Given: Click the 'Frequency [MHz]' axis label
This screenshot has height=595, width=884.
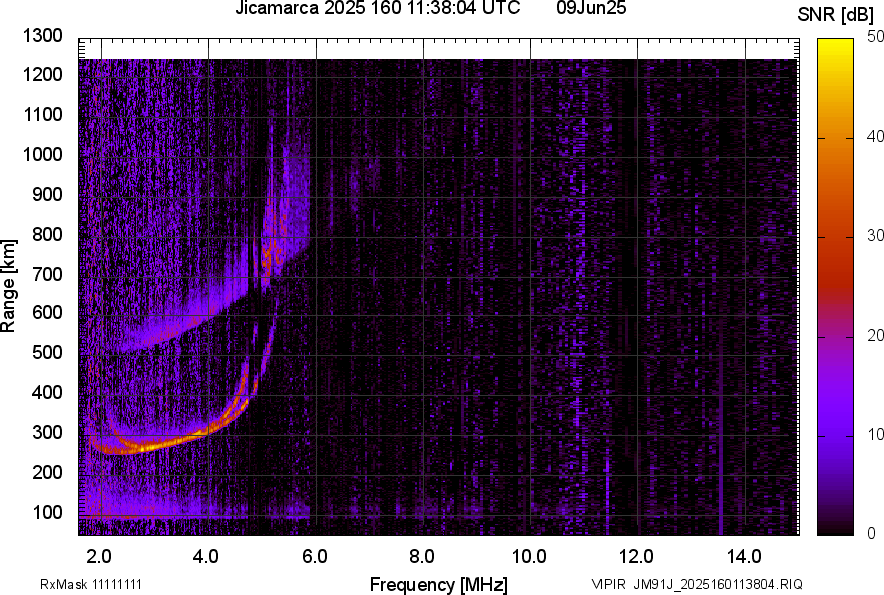Looking at the screenshot, I should pos(439,584).
